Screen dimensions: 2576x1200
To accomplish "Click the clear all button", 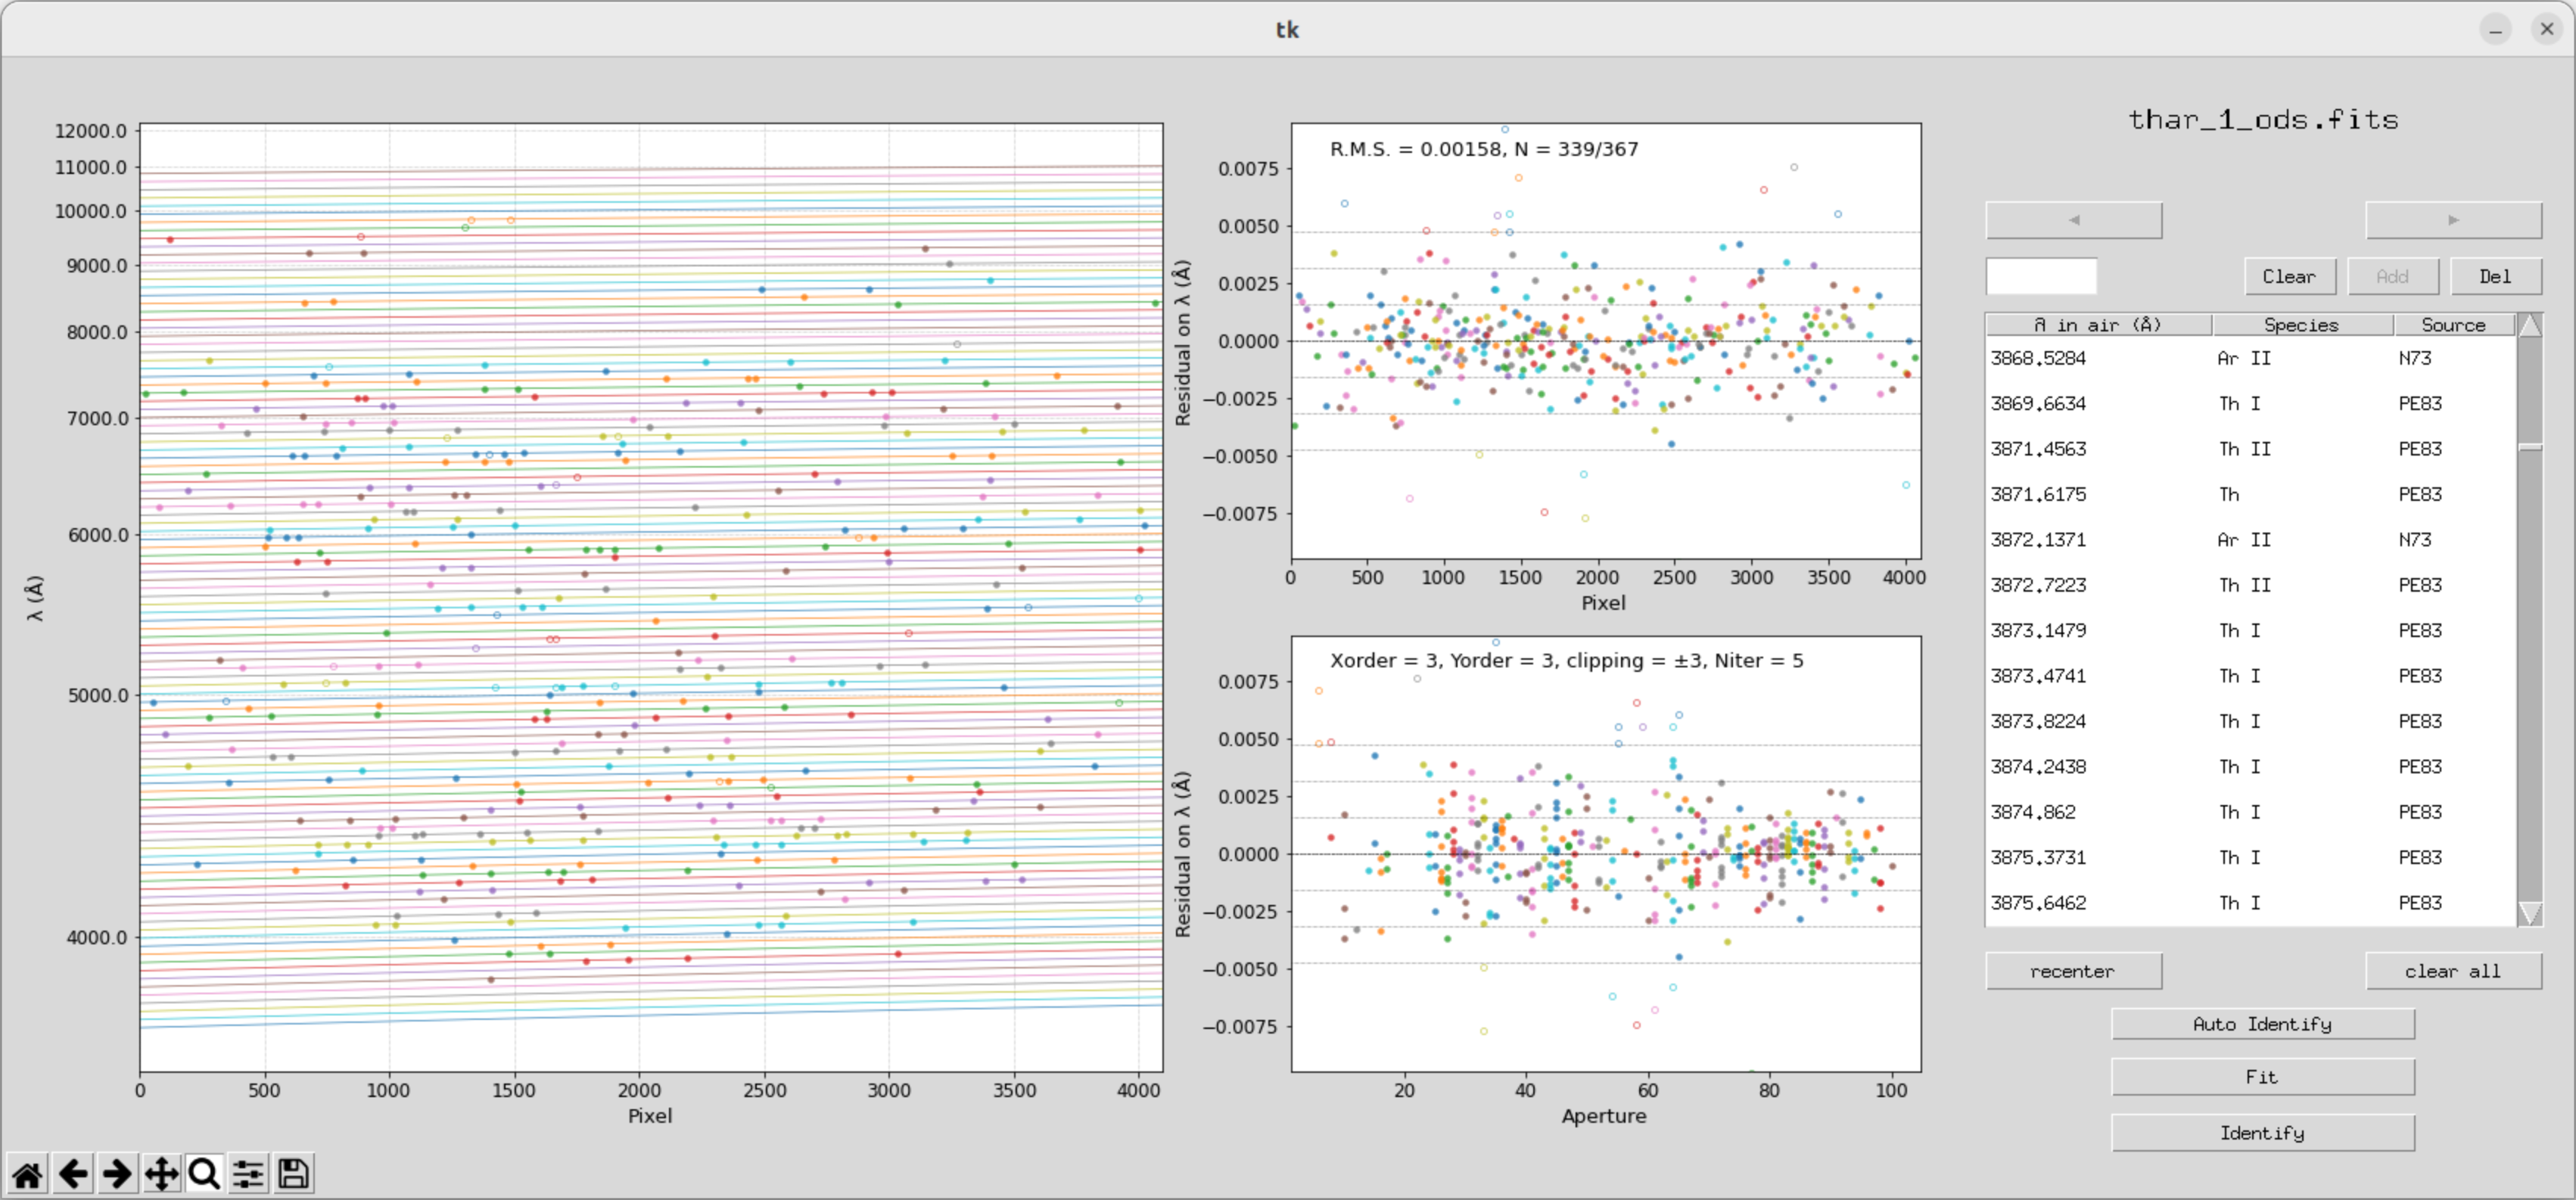I will click(2452, 971).
